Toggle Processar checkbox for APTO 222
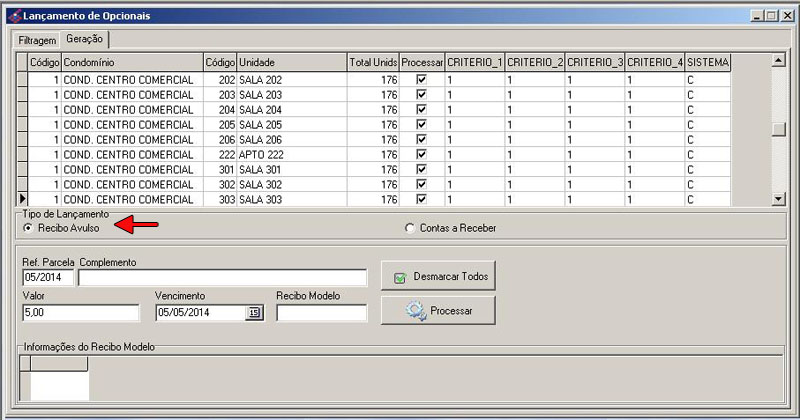 [421, 155]
